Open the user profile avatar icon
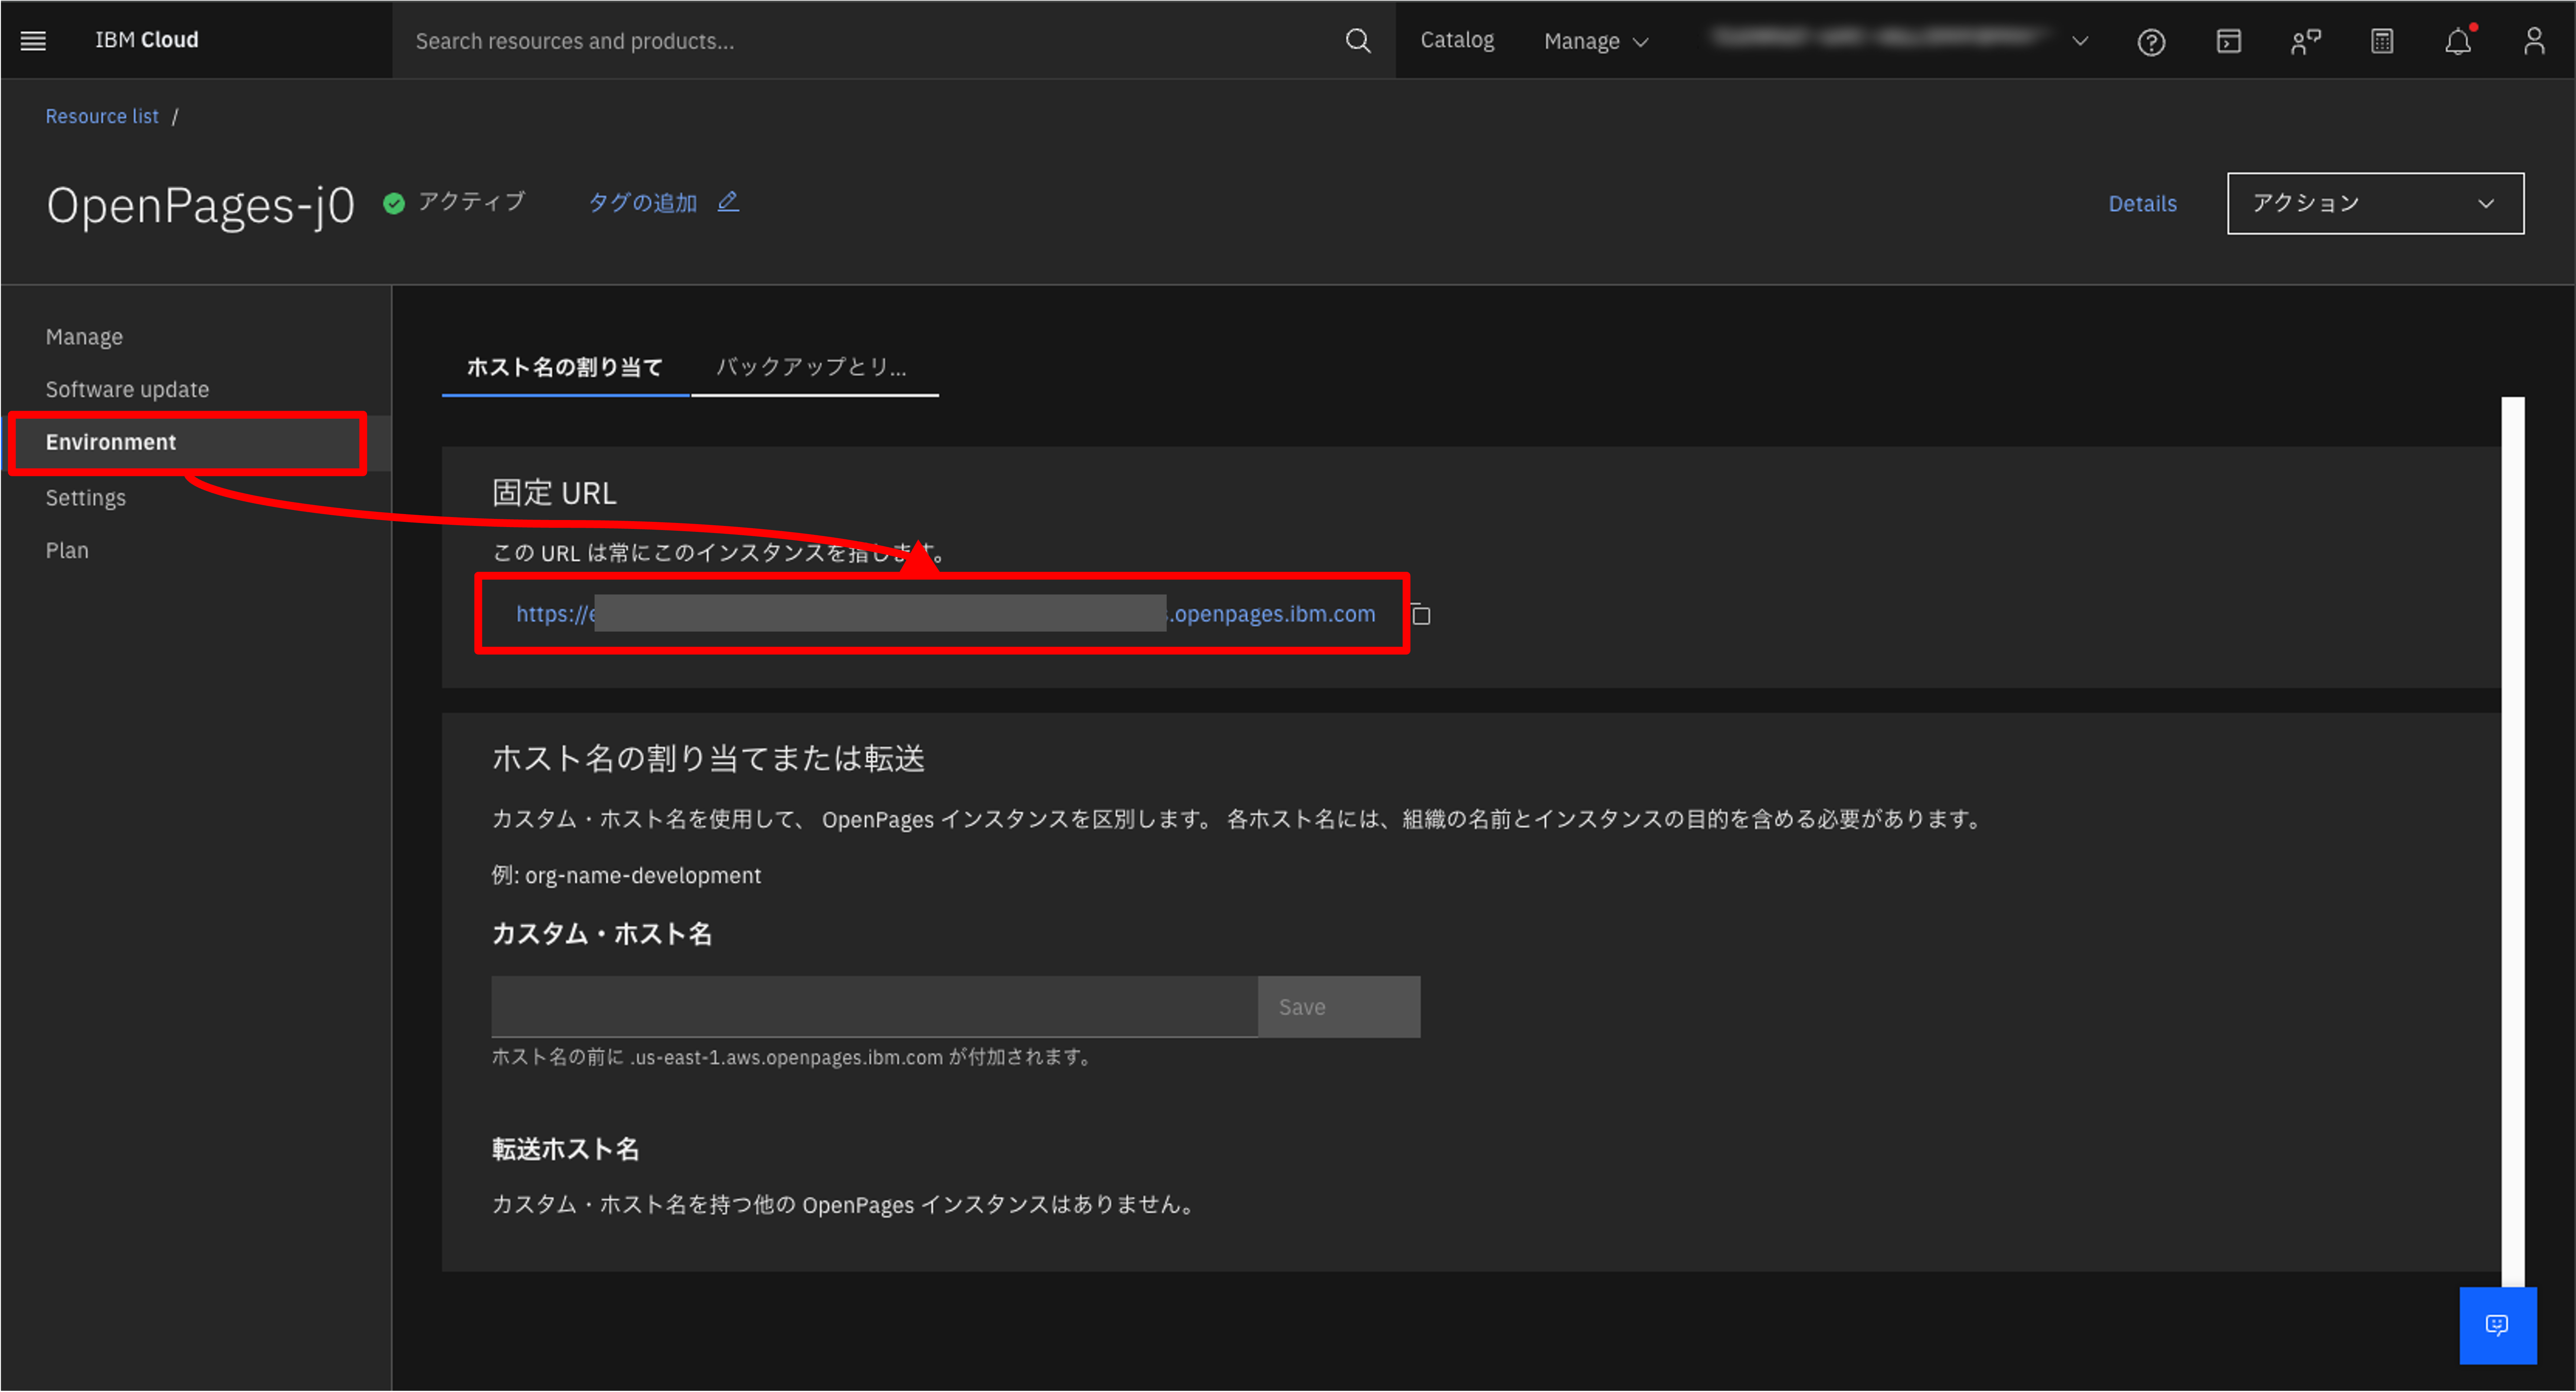2576x1392 pixels. pyautogui.click(x=2534, y=41)
